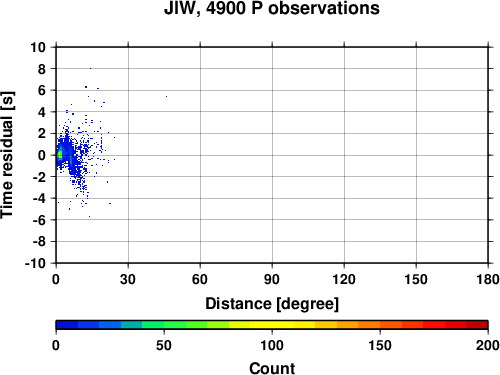
Task: Click the x-axis tick label '30'
Action: click(128, 279)
